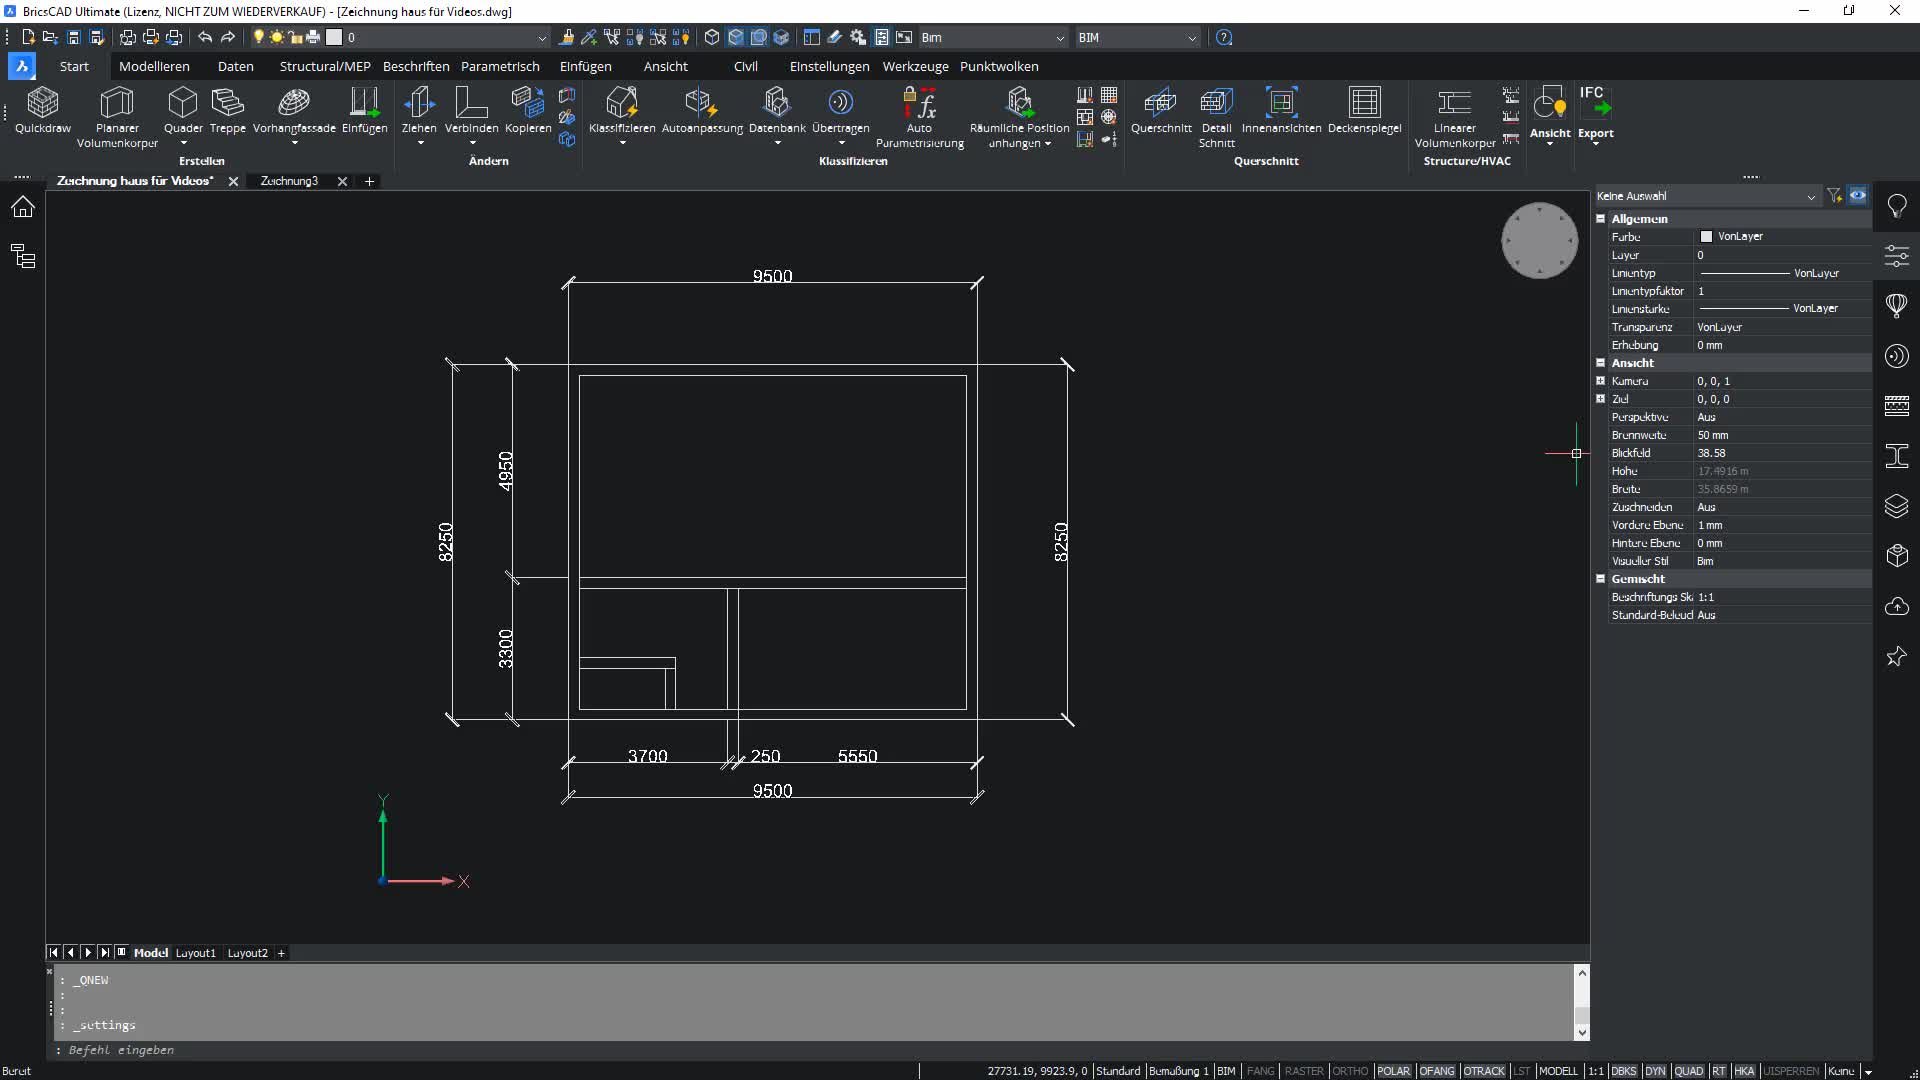Toggle FANG snap in status bar
The image size is (1920, 1080).
(1261, 1071)
